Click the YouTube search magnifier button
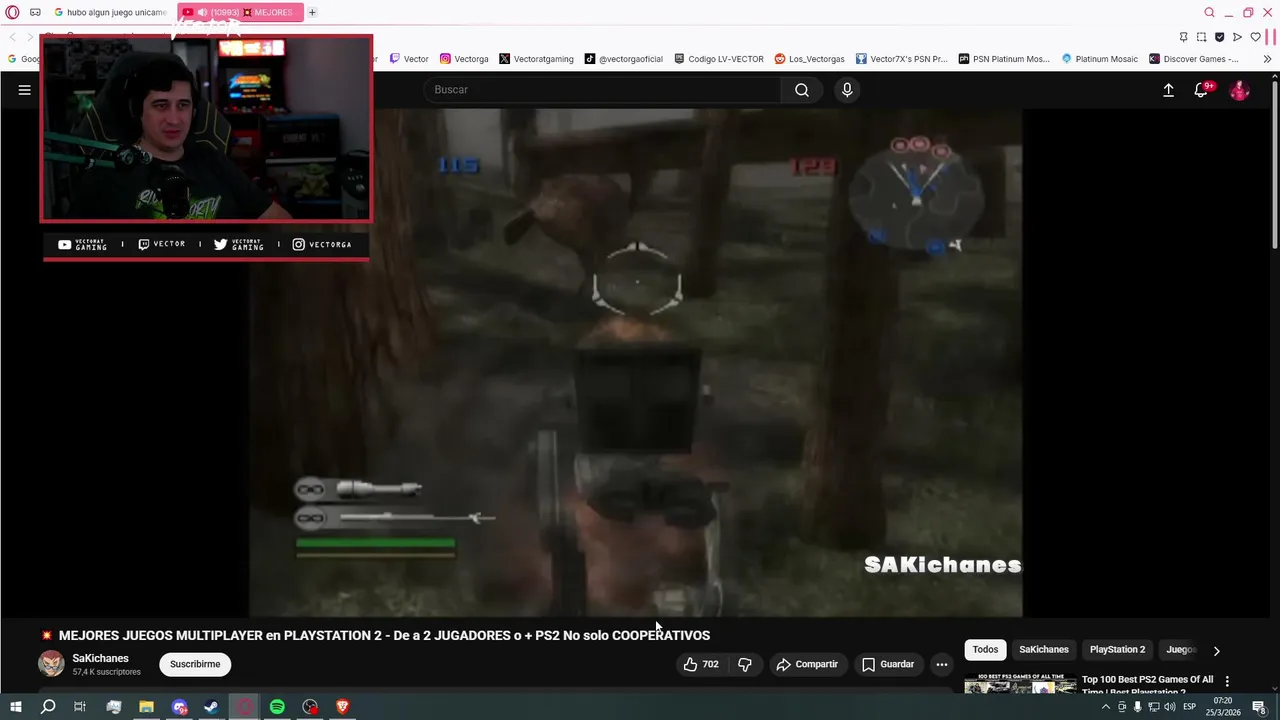 pos(802,90)
